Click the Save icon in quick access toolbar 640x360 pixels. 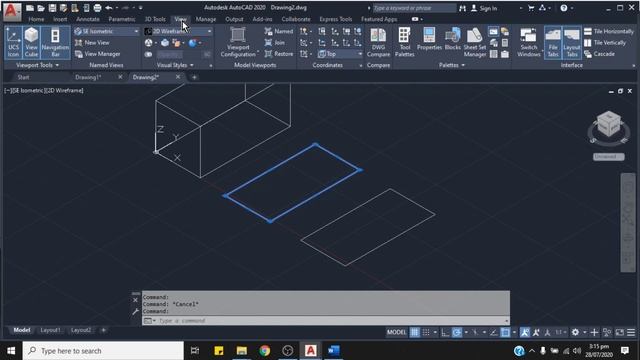point(52,8)
